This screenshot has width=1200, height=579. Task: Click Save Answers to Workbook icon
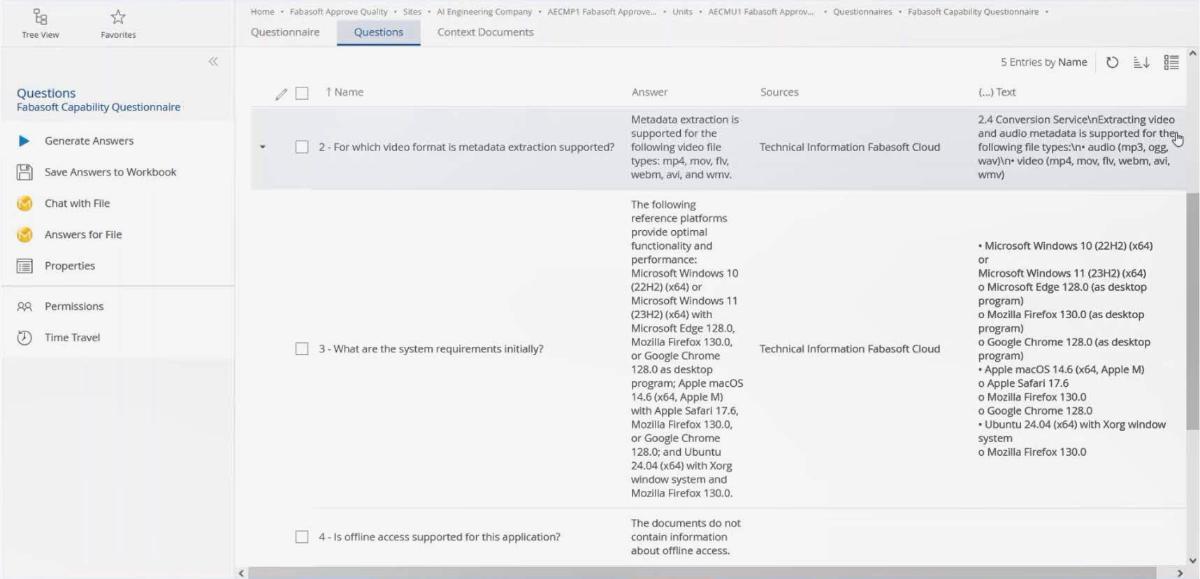25,172
